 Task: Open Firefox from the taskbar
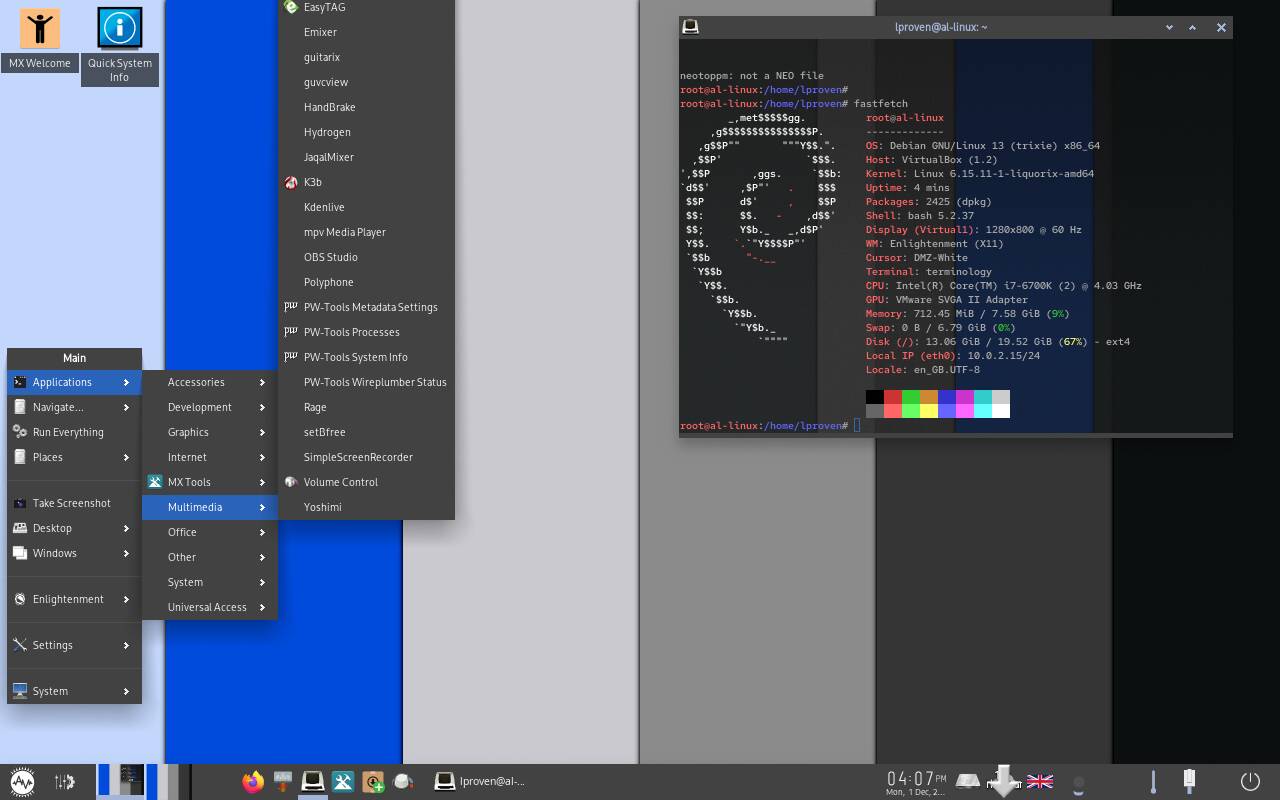pos(253,781)
